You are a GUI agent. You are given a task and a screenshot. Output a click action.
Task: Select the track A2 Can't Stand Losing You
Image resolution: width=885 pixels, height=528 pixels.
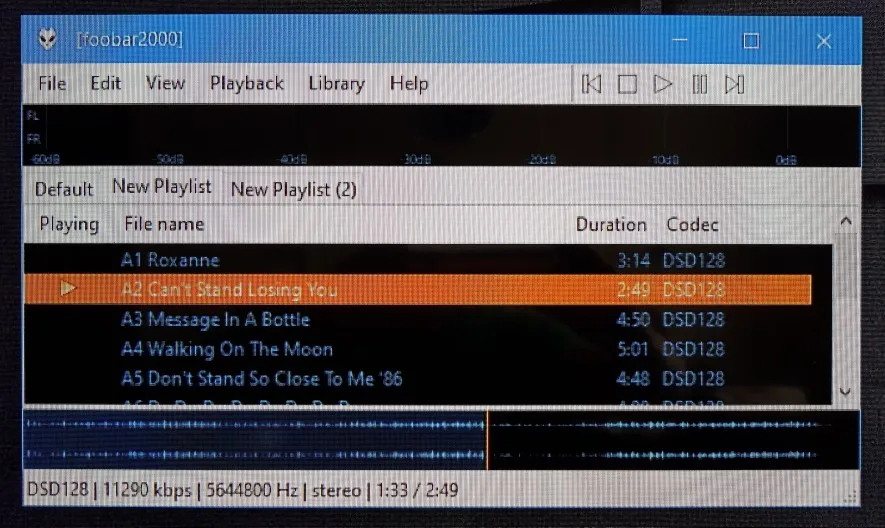(418, 290)
